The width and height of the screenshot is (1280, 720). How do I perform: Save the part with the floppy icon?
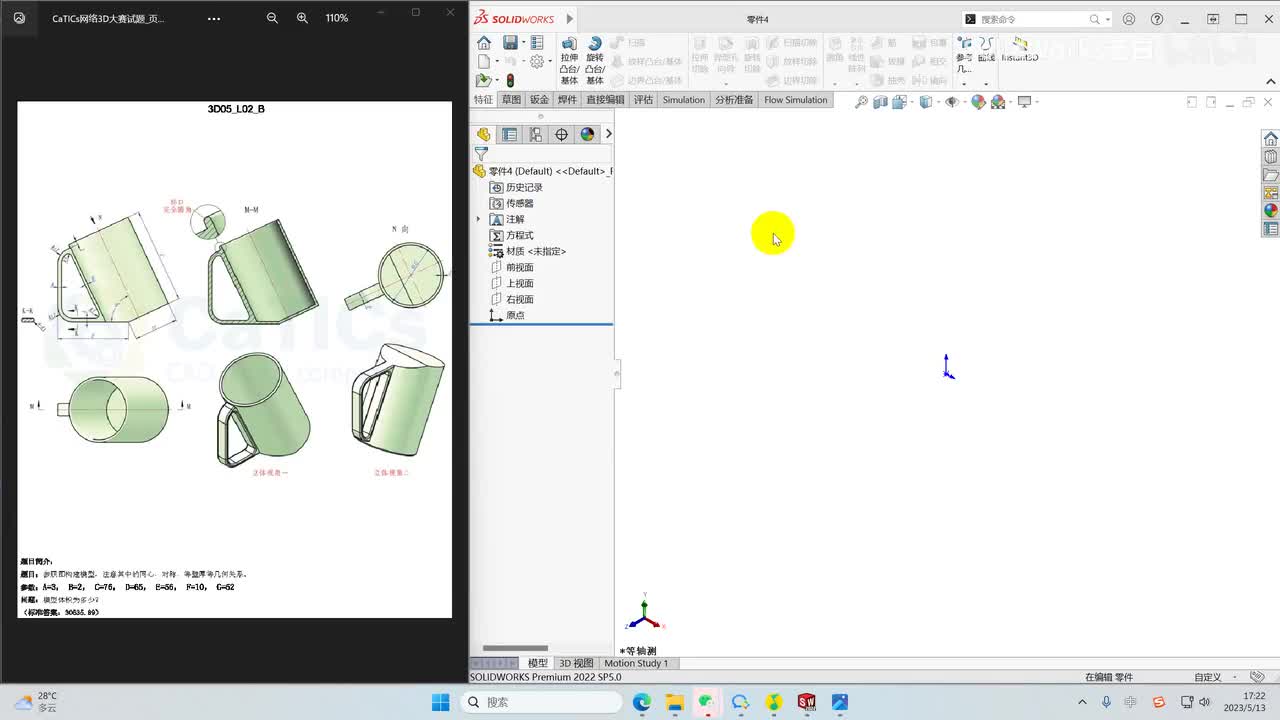[510, 43]
